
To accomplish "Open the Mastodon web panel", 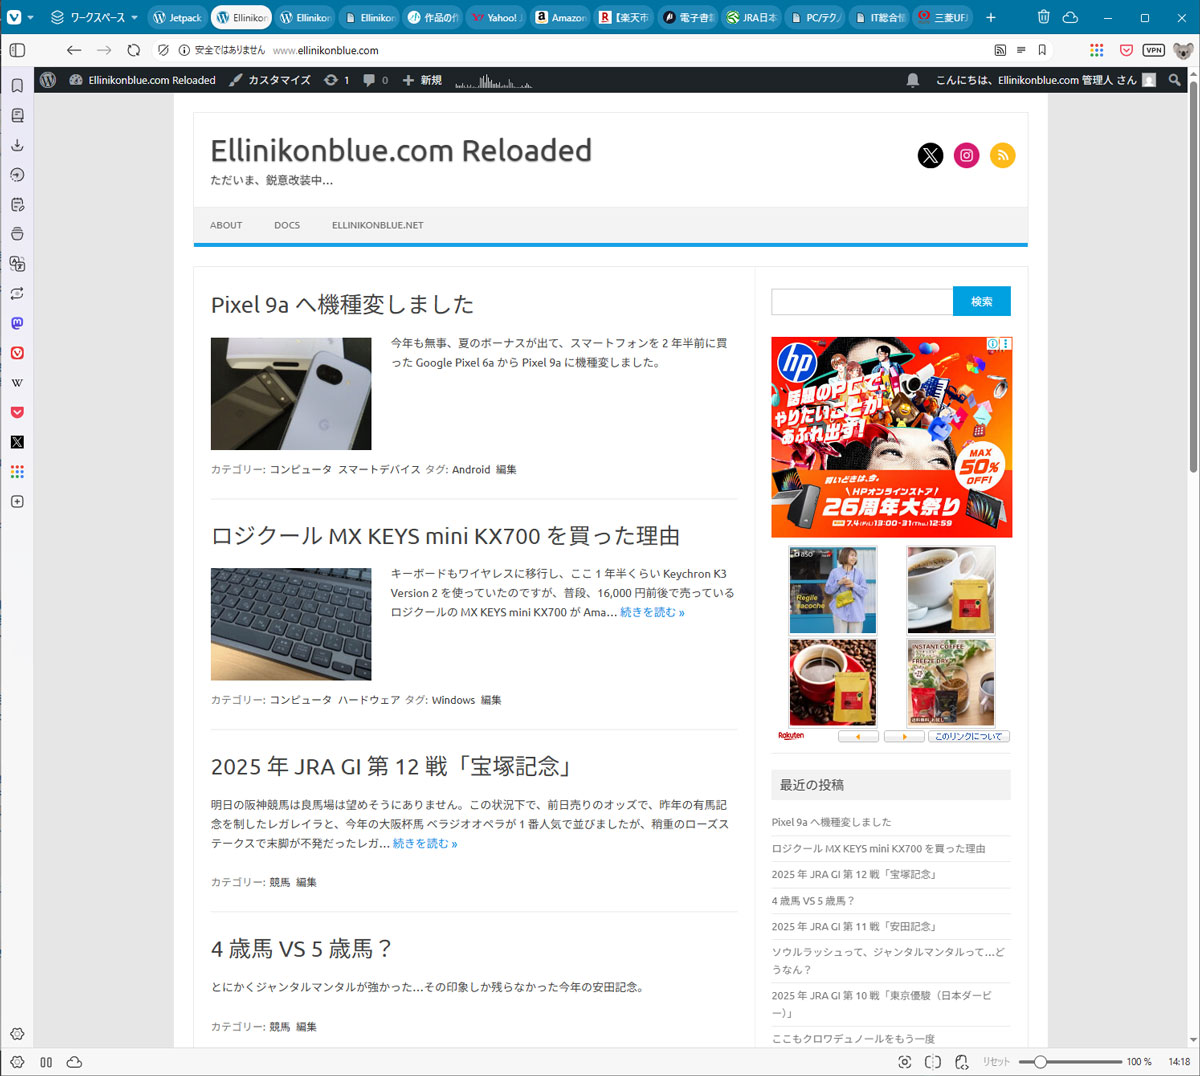I will point(17,323).
